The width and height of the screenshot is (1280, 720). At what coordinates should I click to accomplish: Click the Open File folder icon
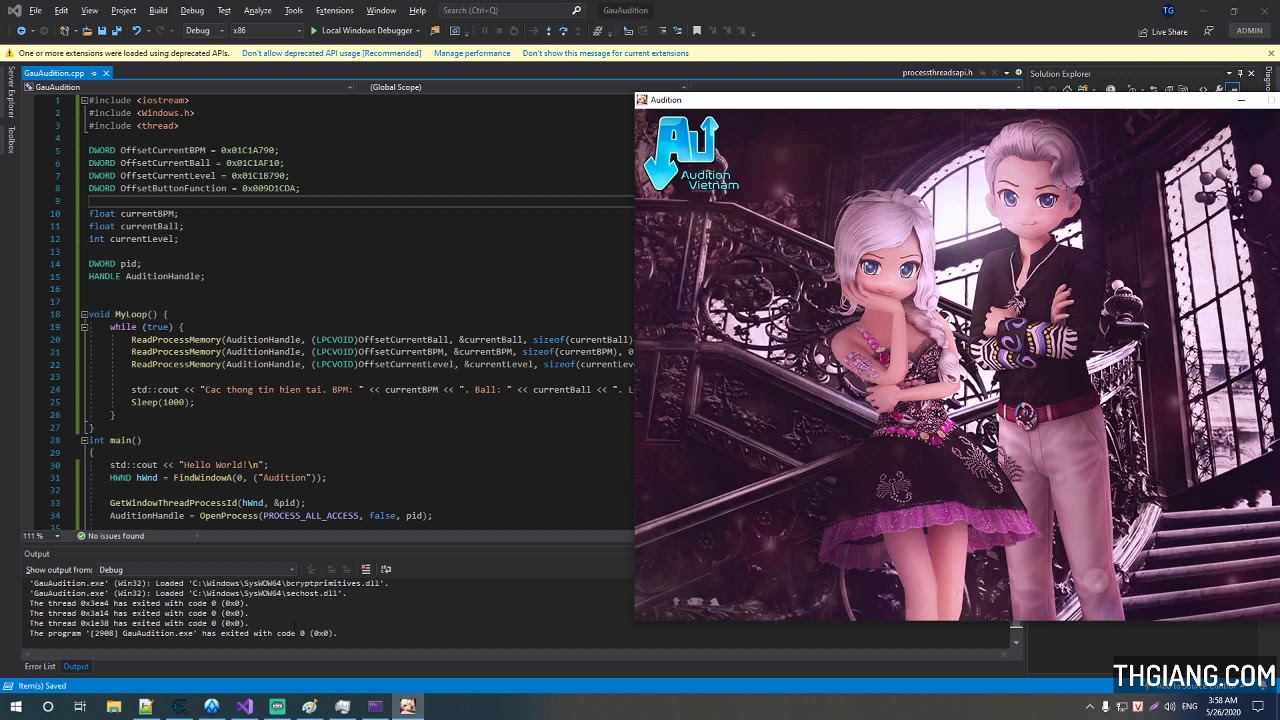pos(87,31)
